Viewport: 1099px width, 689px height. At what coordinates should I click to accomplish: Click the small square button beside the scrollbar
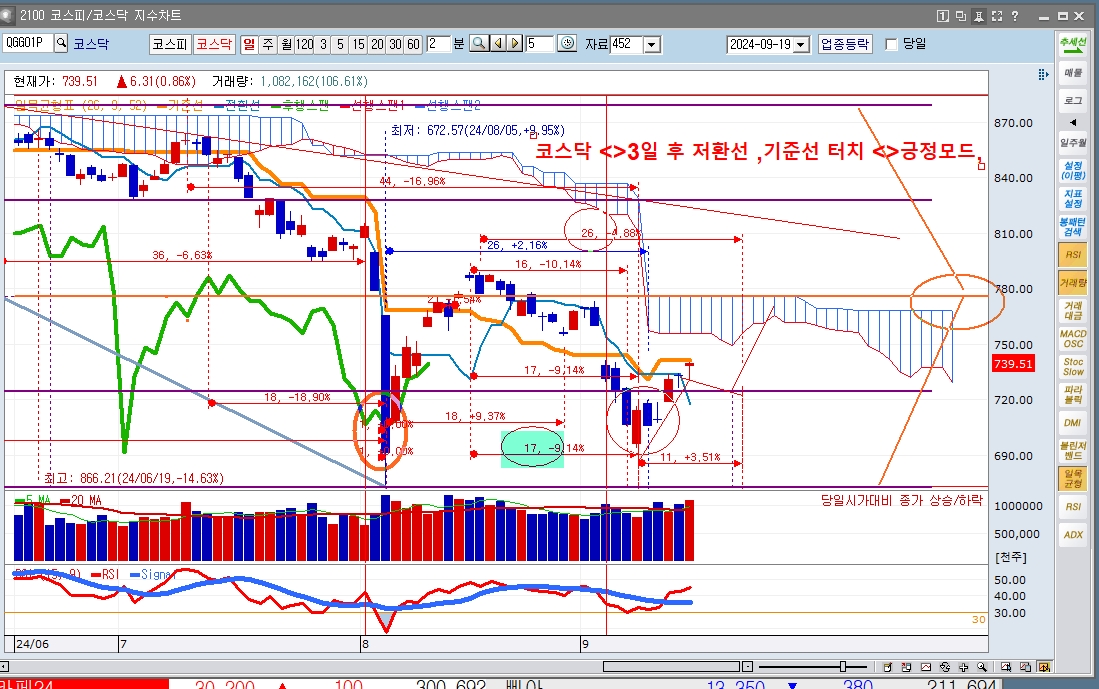(747, 667)
